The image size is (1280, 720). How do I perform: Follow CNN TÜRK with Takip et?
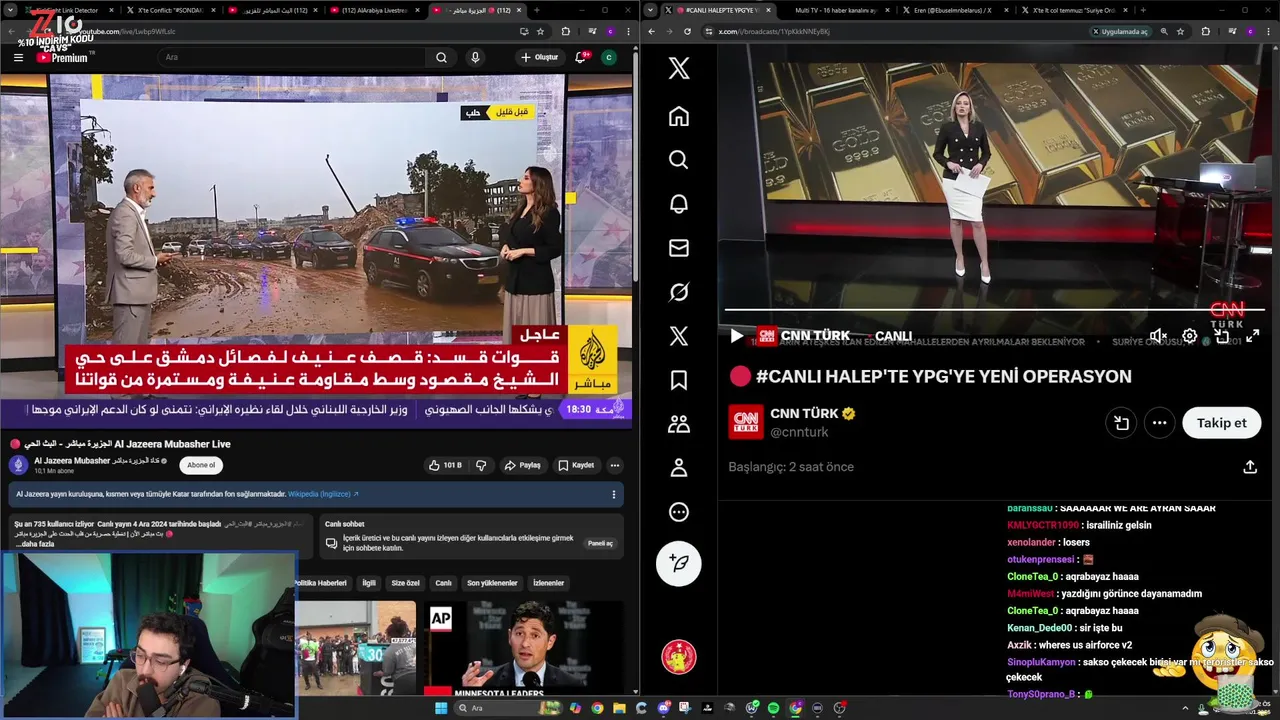1221,423
